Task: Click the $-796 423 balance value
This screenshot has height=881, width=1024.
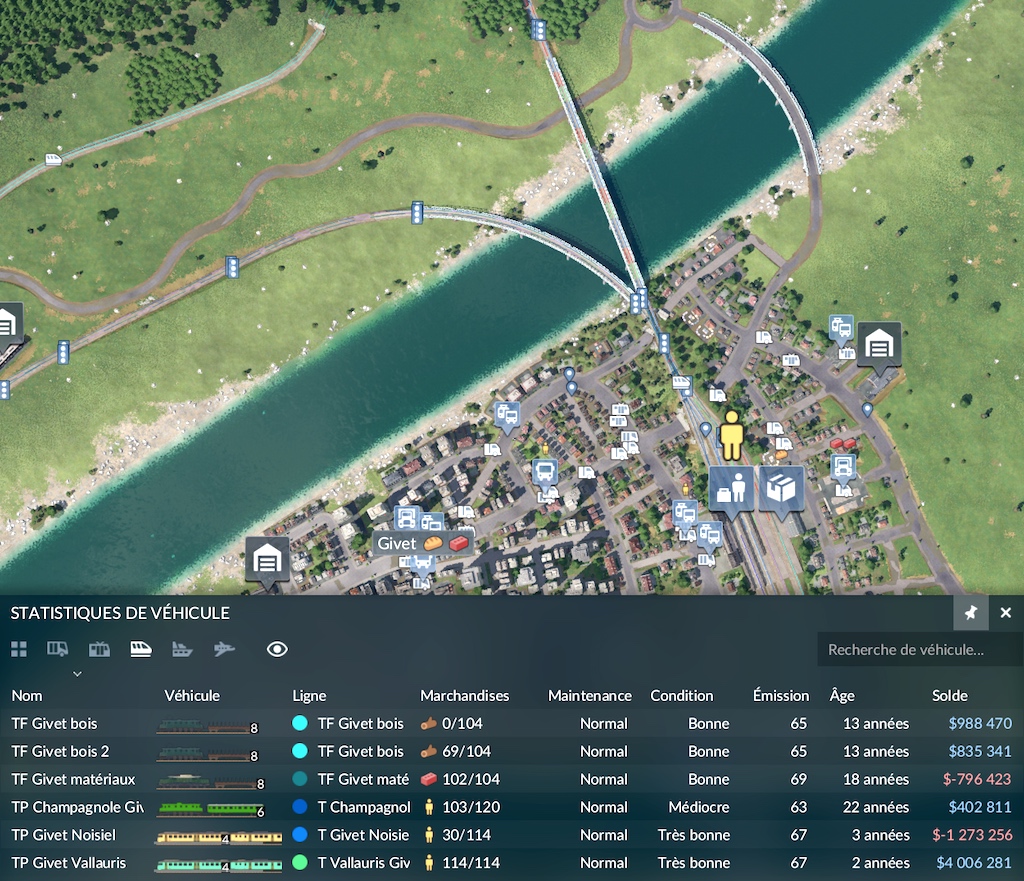Action: pos(977,779)
